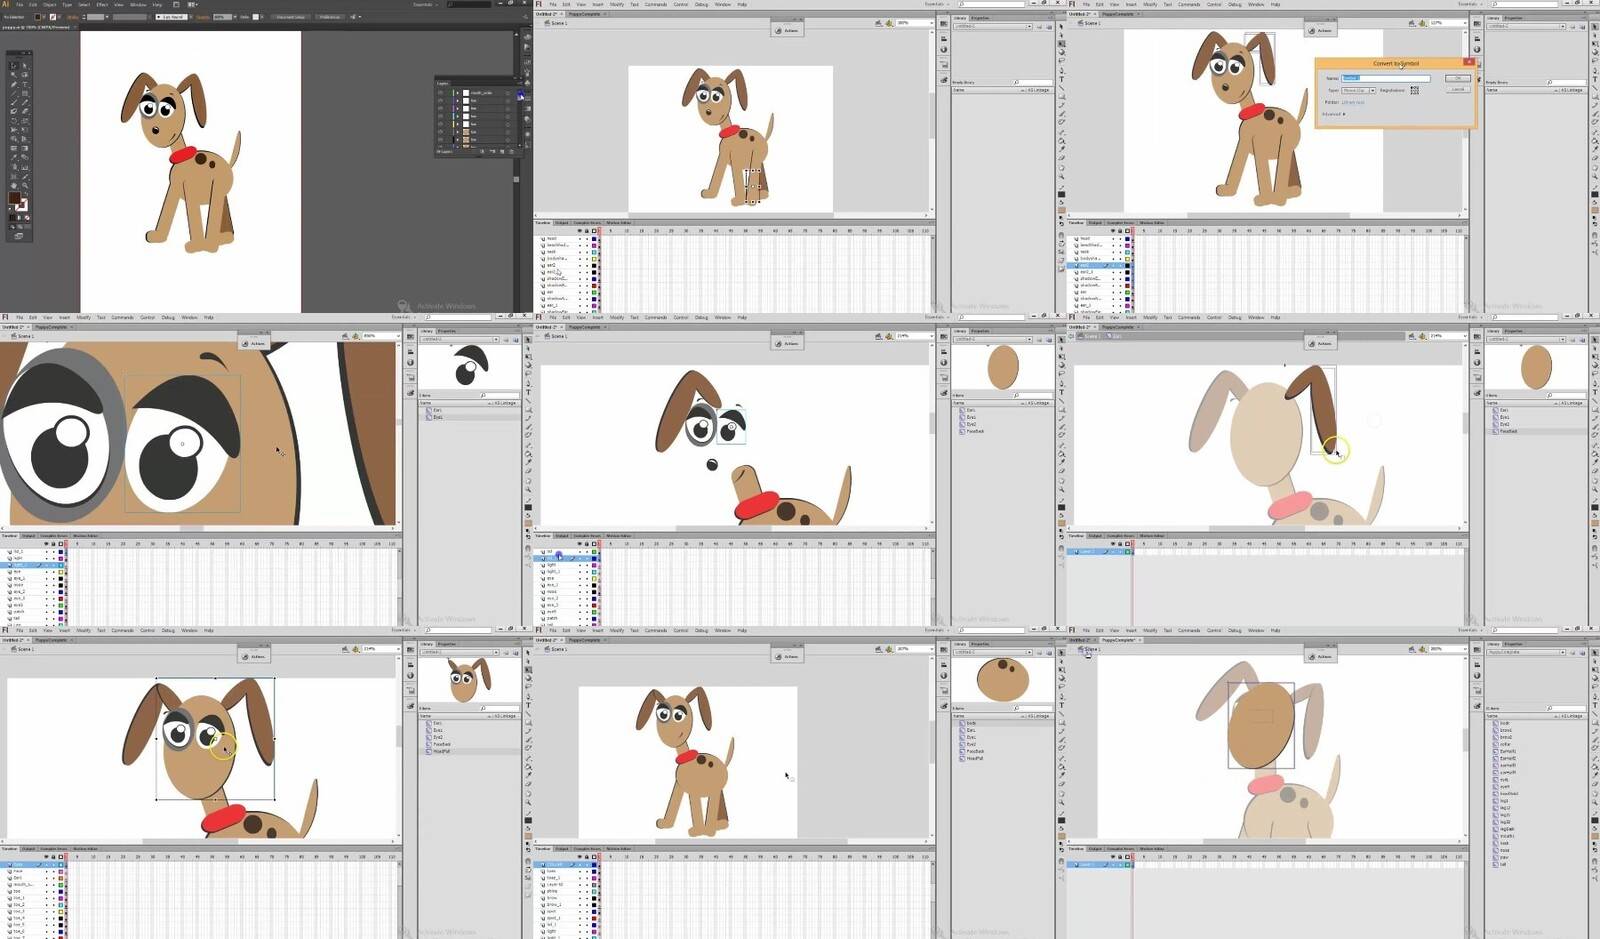Click Cancel in Convert to Symbol dialog
The image size is (1600, 939).
point(1458,89)
